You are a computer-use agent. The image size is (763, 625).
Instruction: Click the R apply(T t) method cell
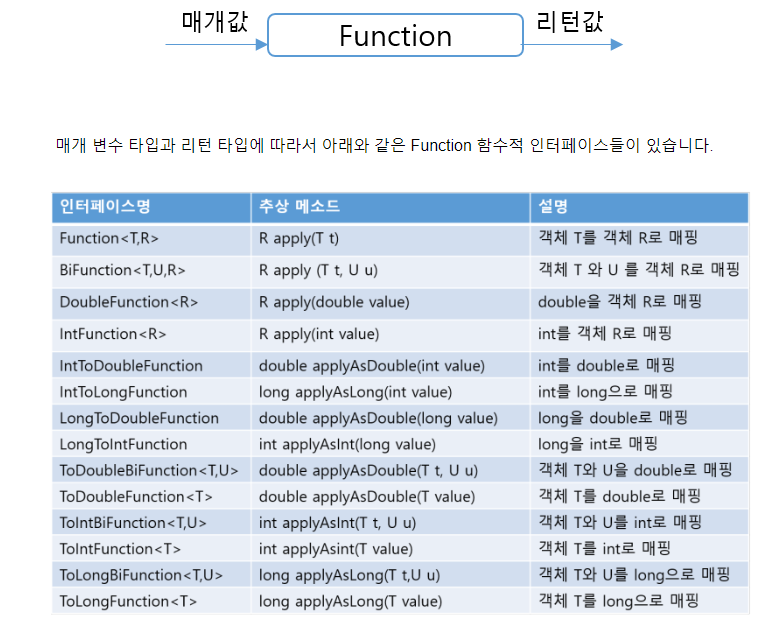click(390, 239)
